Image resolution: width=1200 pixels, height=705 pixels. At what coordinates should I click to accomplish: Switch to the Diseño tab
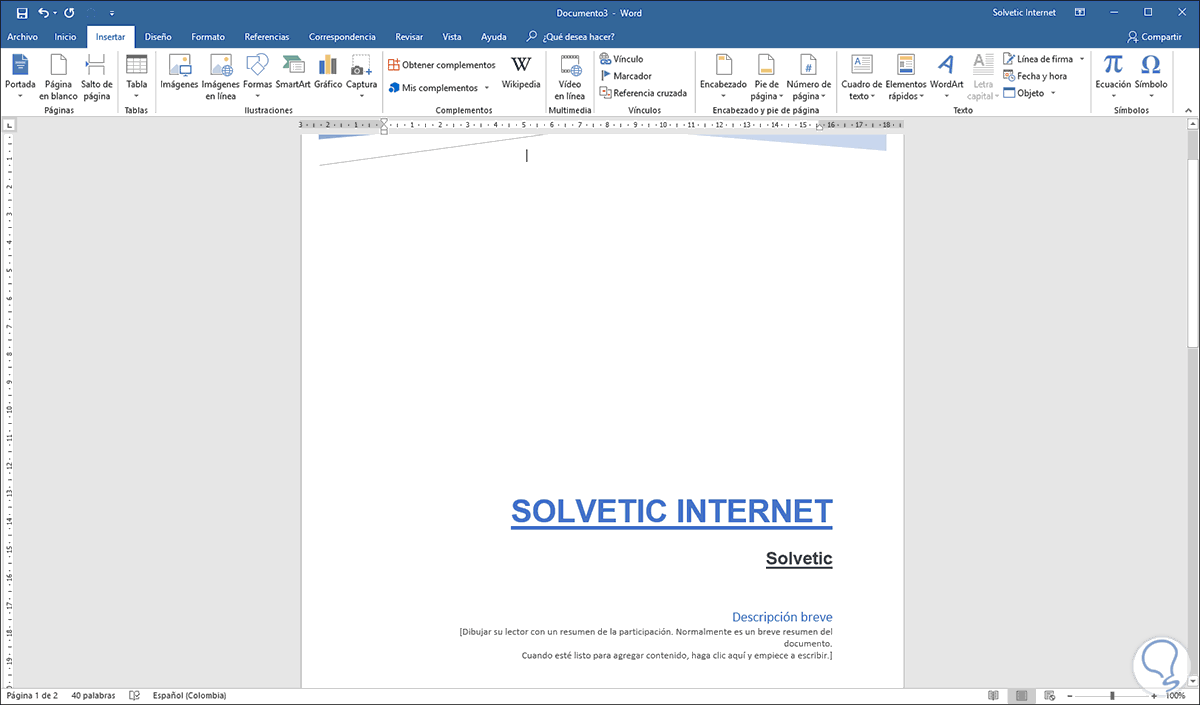[x=158, y=37]
